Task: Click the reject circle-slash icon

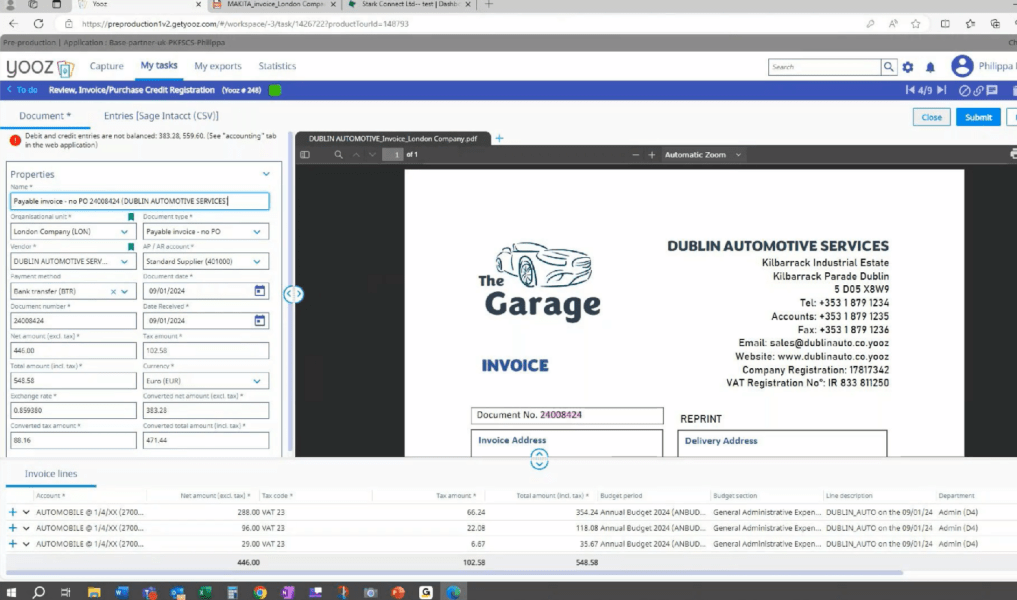Action: click(964, 90)
